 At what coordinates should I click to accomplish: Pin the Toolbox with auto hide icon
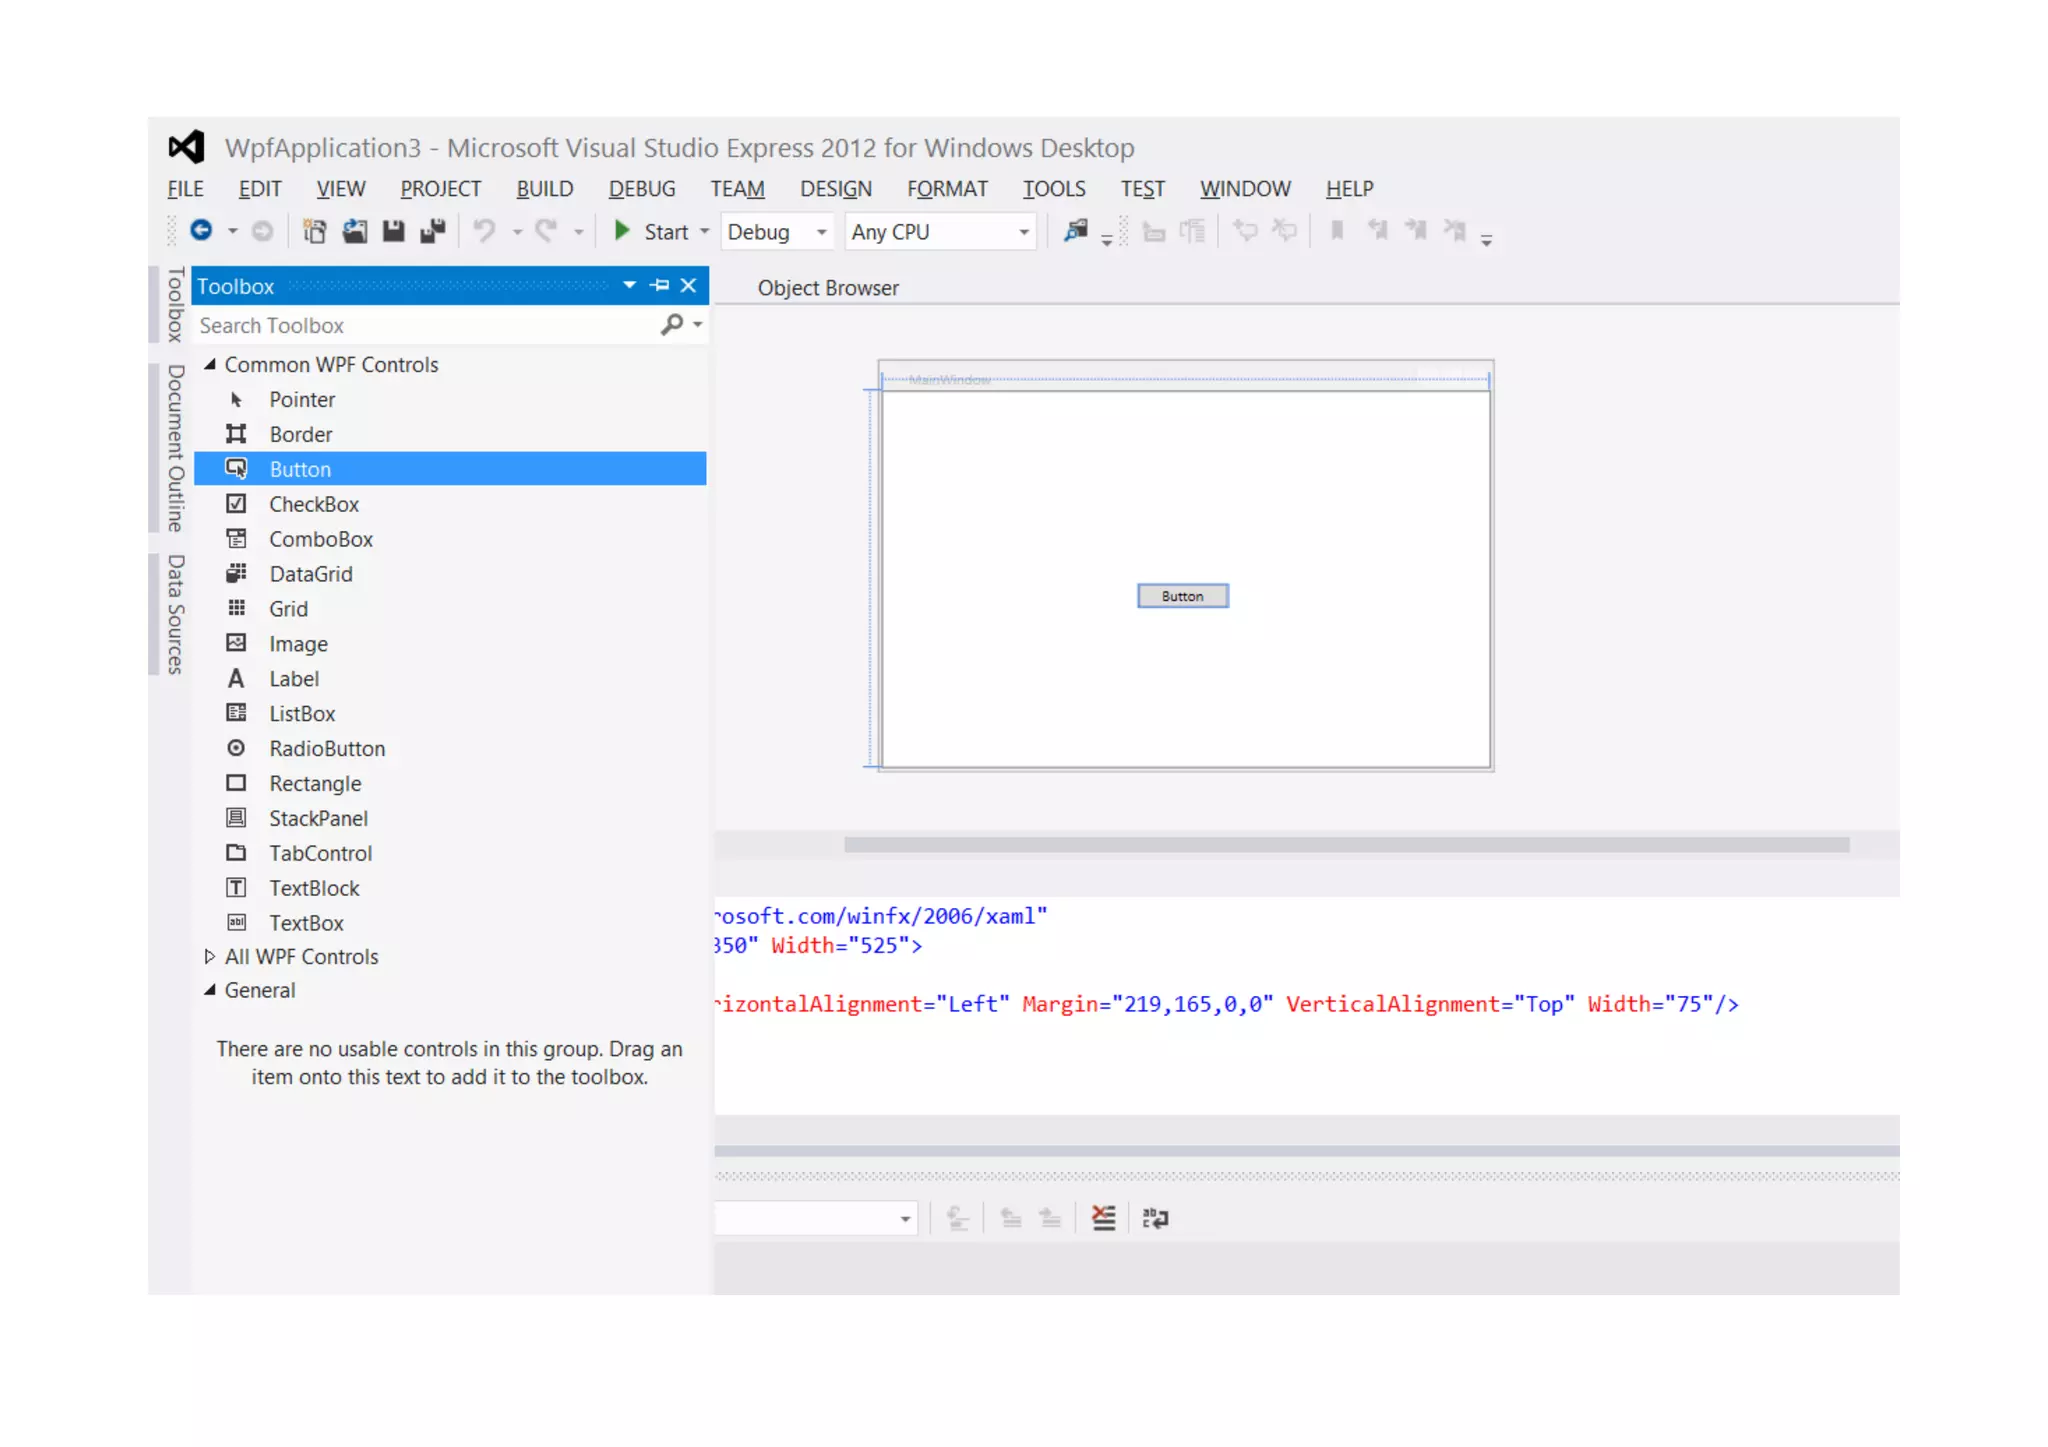pos(660,285)
